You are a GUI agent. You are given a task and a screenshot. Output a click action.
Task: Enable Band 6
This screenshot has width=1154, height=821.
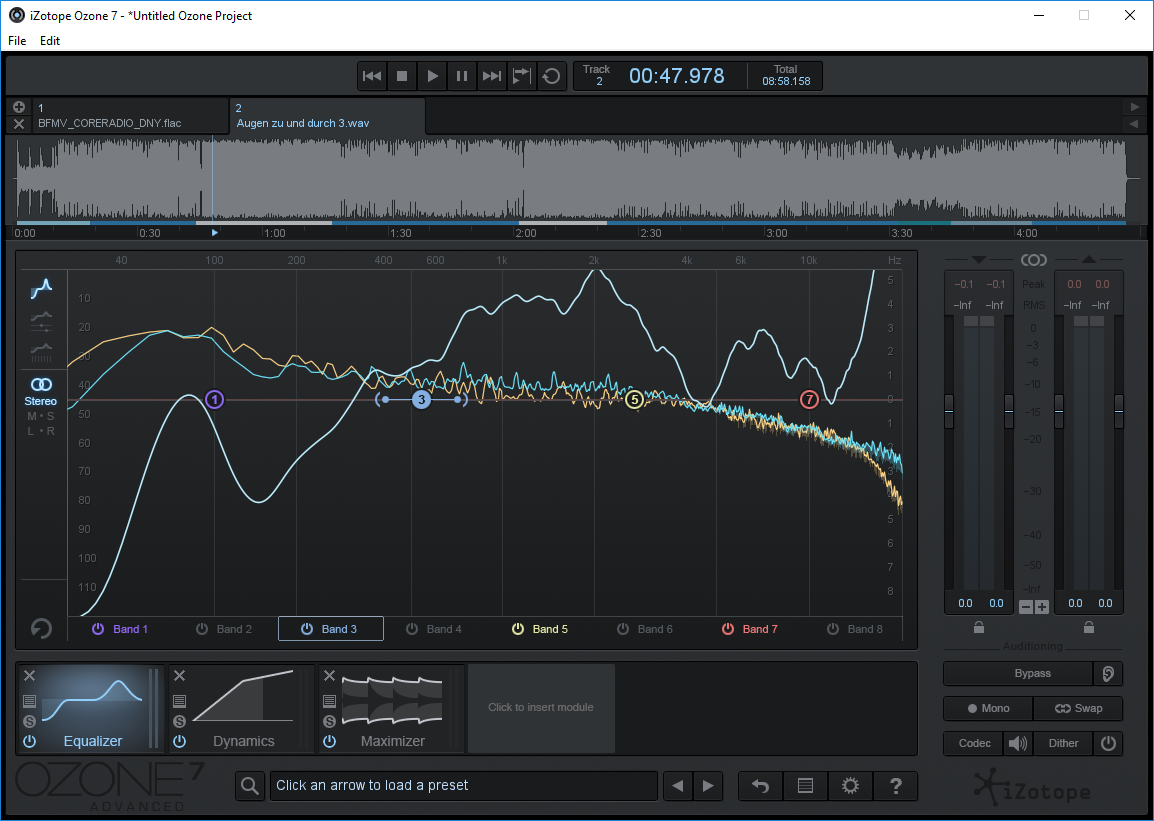point(623,629)
